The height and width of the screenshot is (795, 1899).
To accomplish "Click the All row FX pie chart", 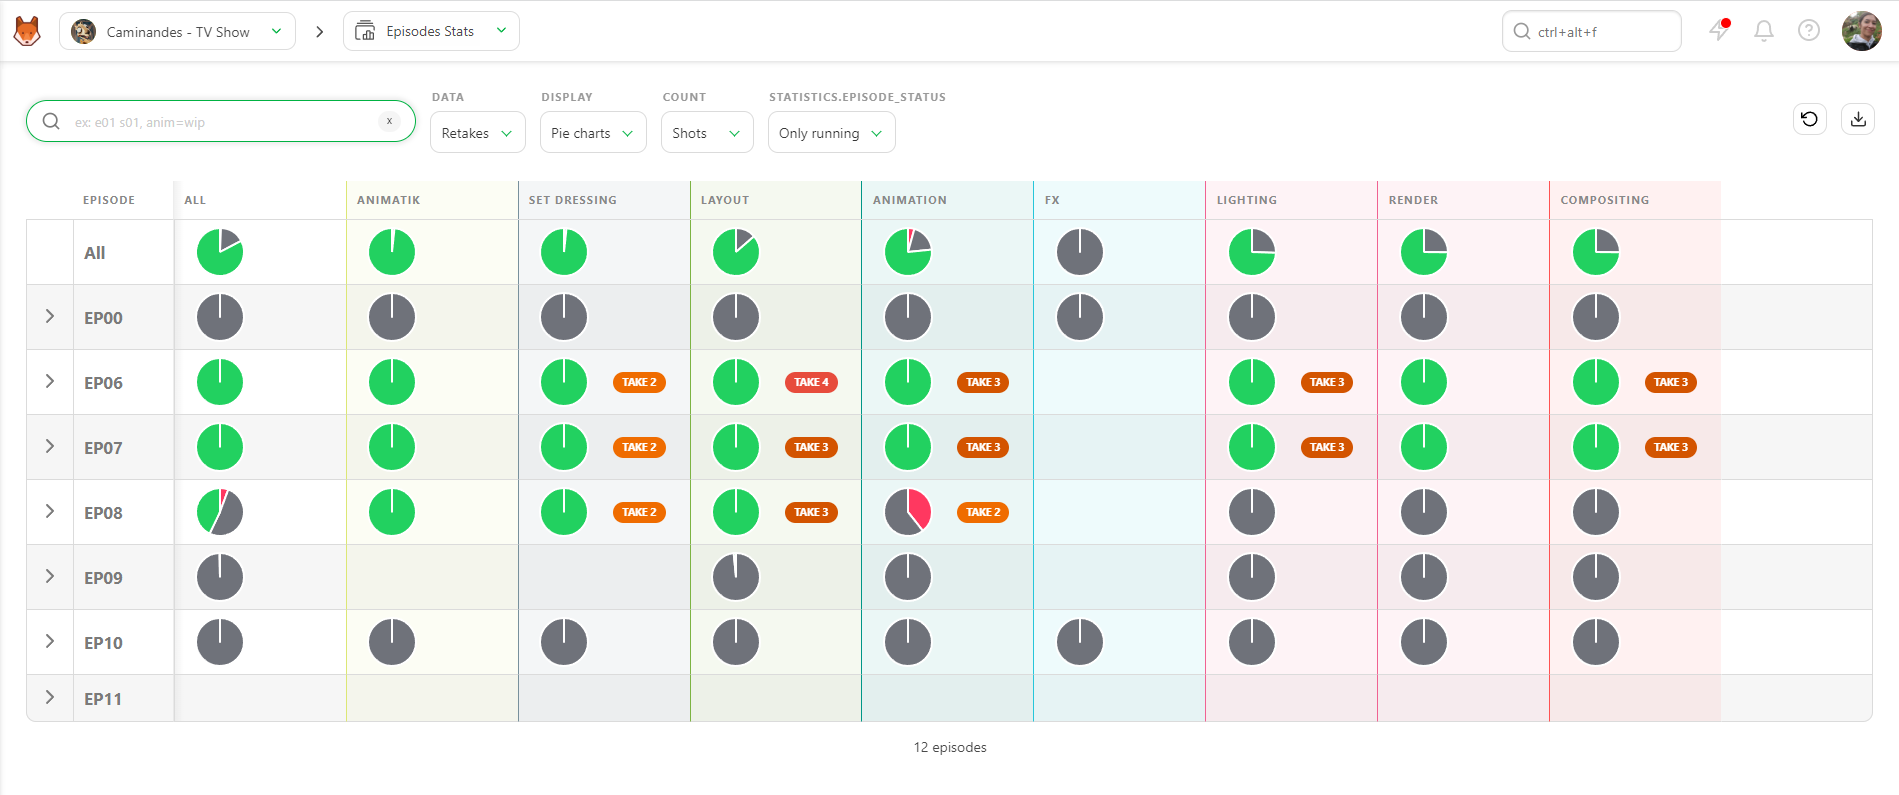I will (1080, 252).
